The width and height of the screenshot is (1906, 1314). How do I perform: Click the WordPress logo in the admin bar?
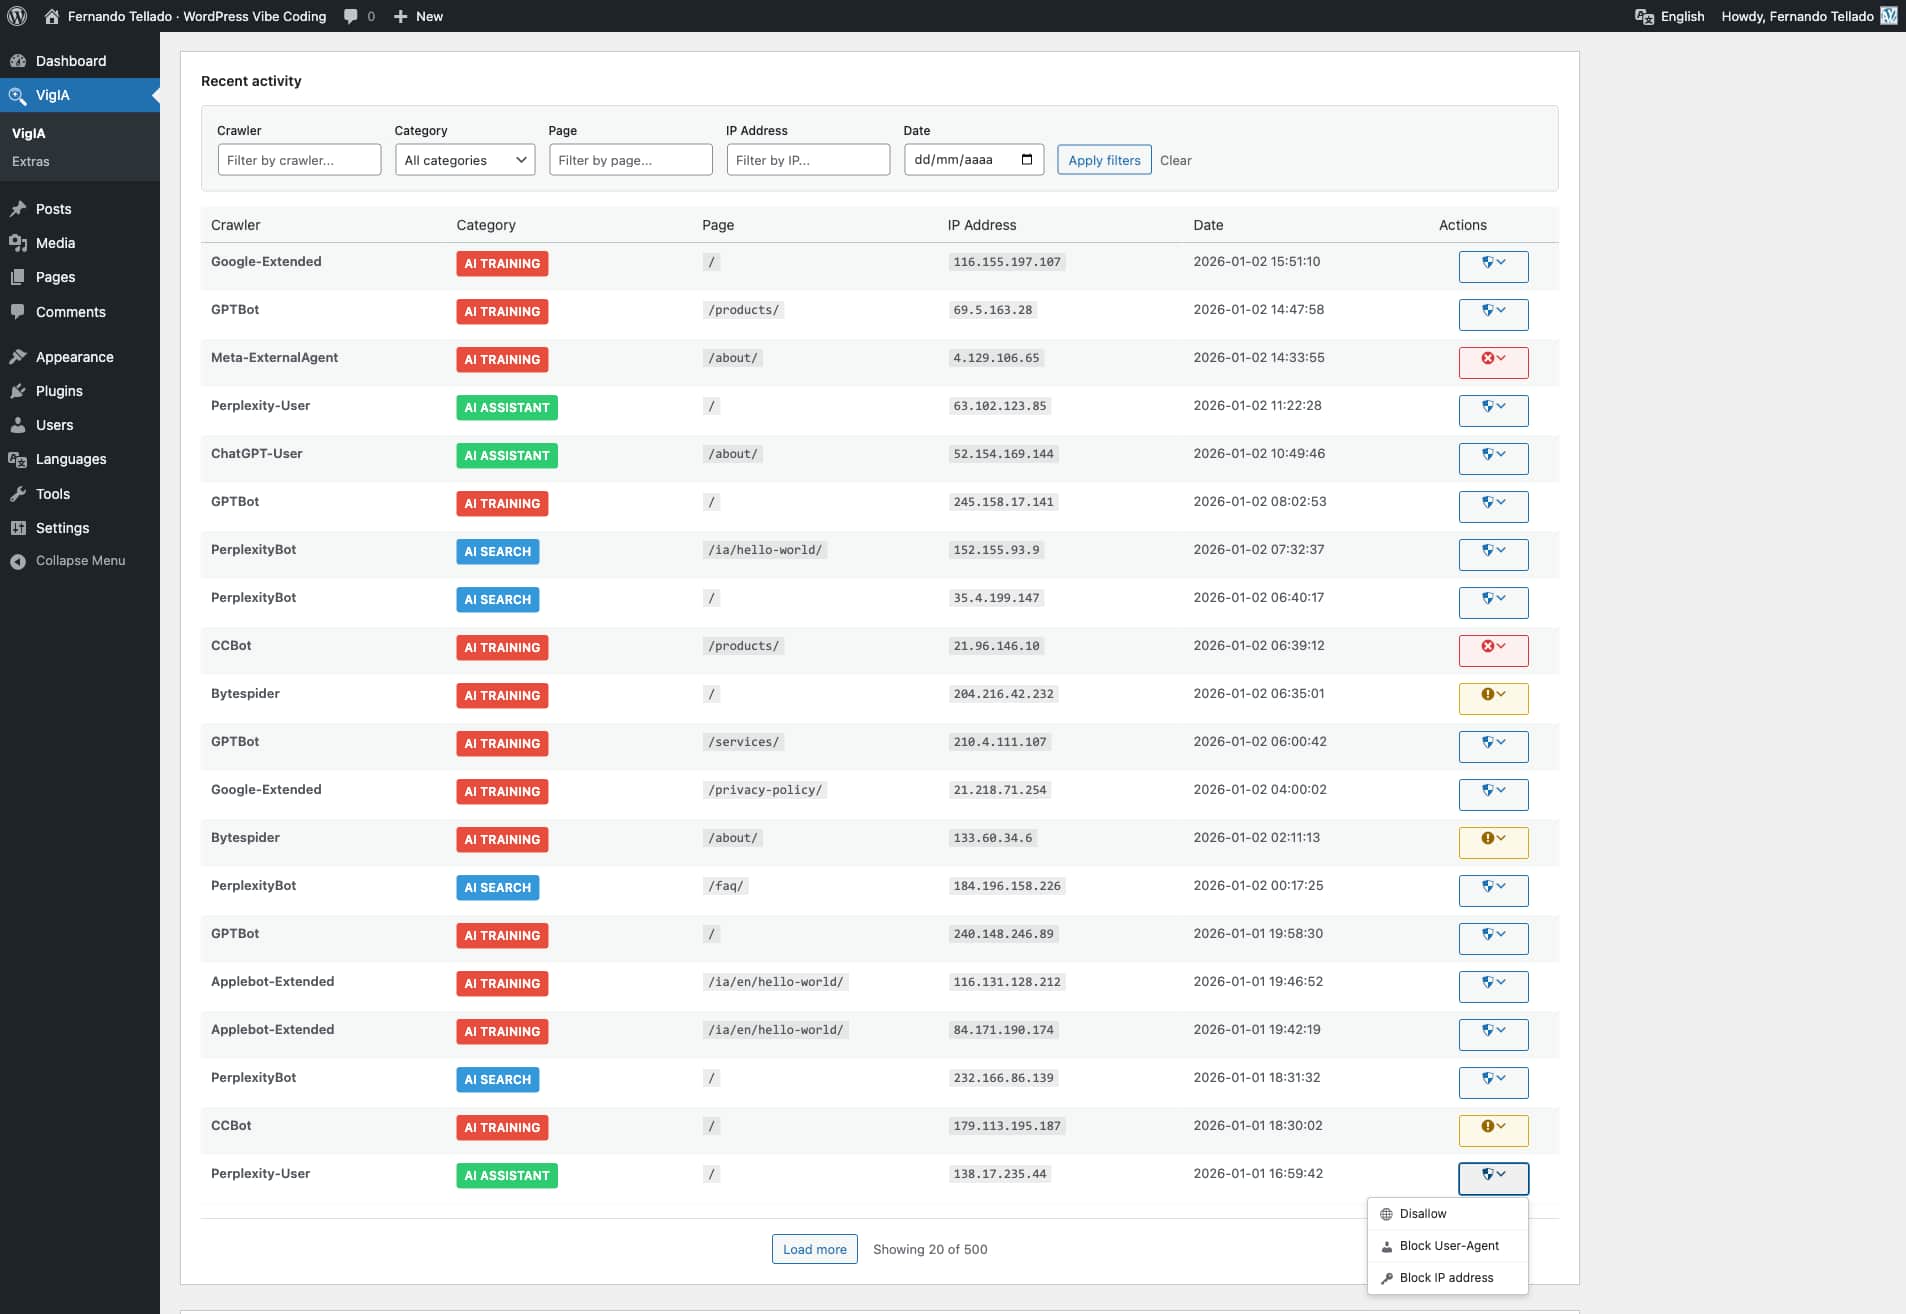pyautogui.click(x=18, y=16)
